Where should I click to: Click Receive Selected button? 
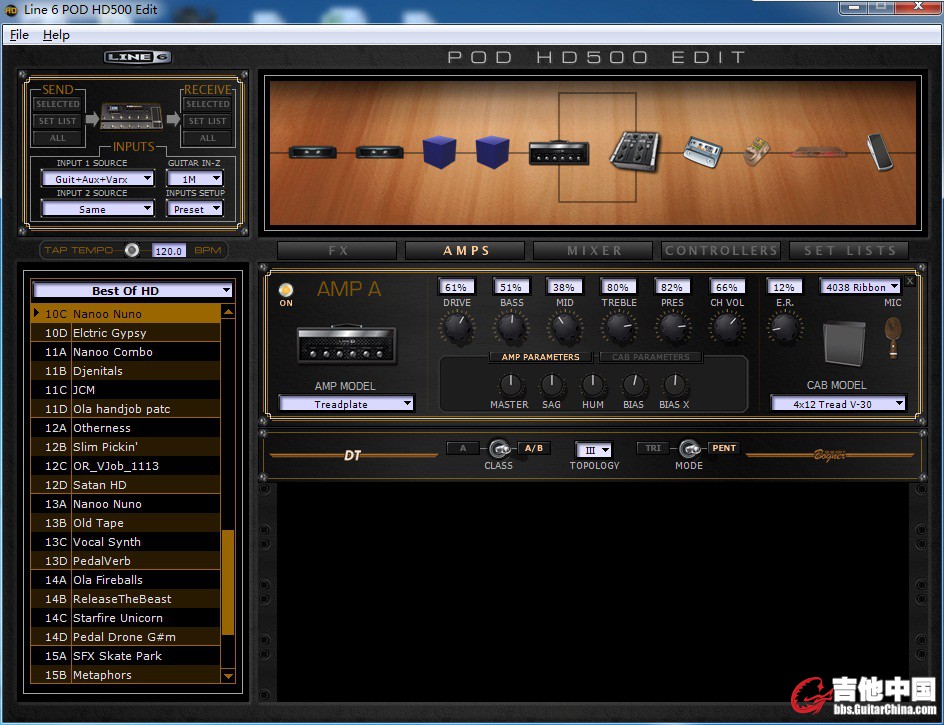click(208, 104)
